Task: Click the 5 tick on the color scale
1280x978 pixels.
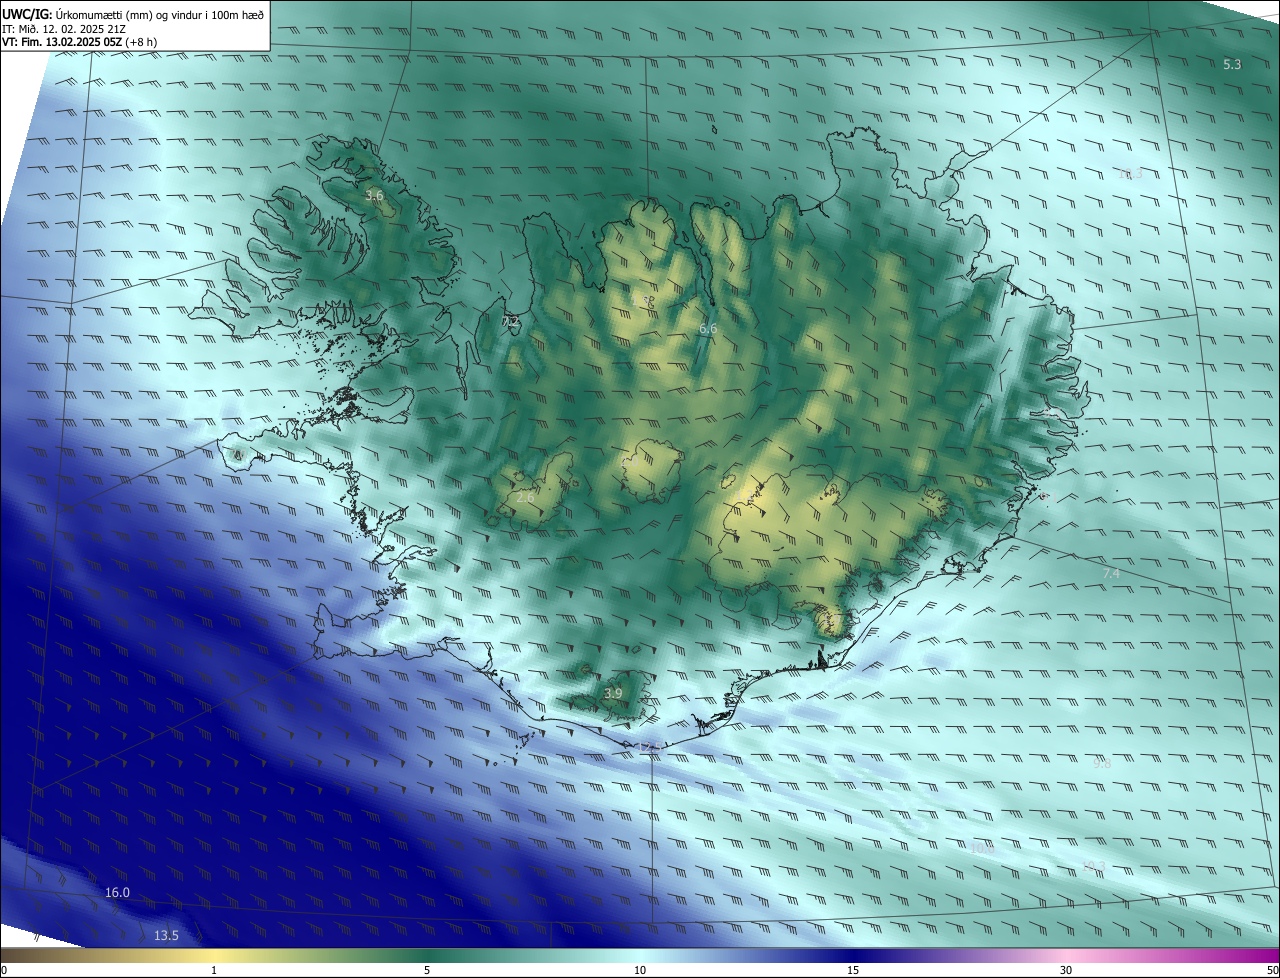Action: click(427, 970)
